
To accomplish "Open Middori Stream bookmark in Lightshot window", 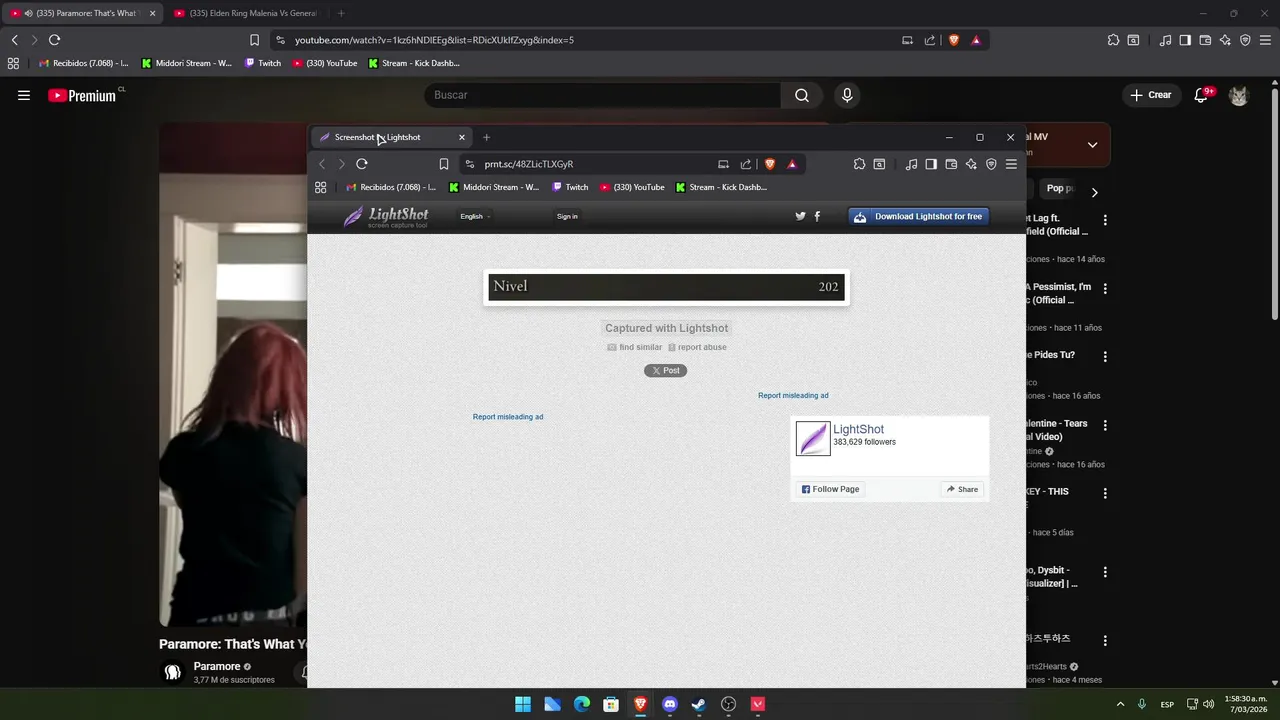I will coord(494,187).
